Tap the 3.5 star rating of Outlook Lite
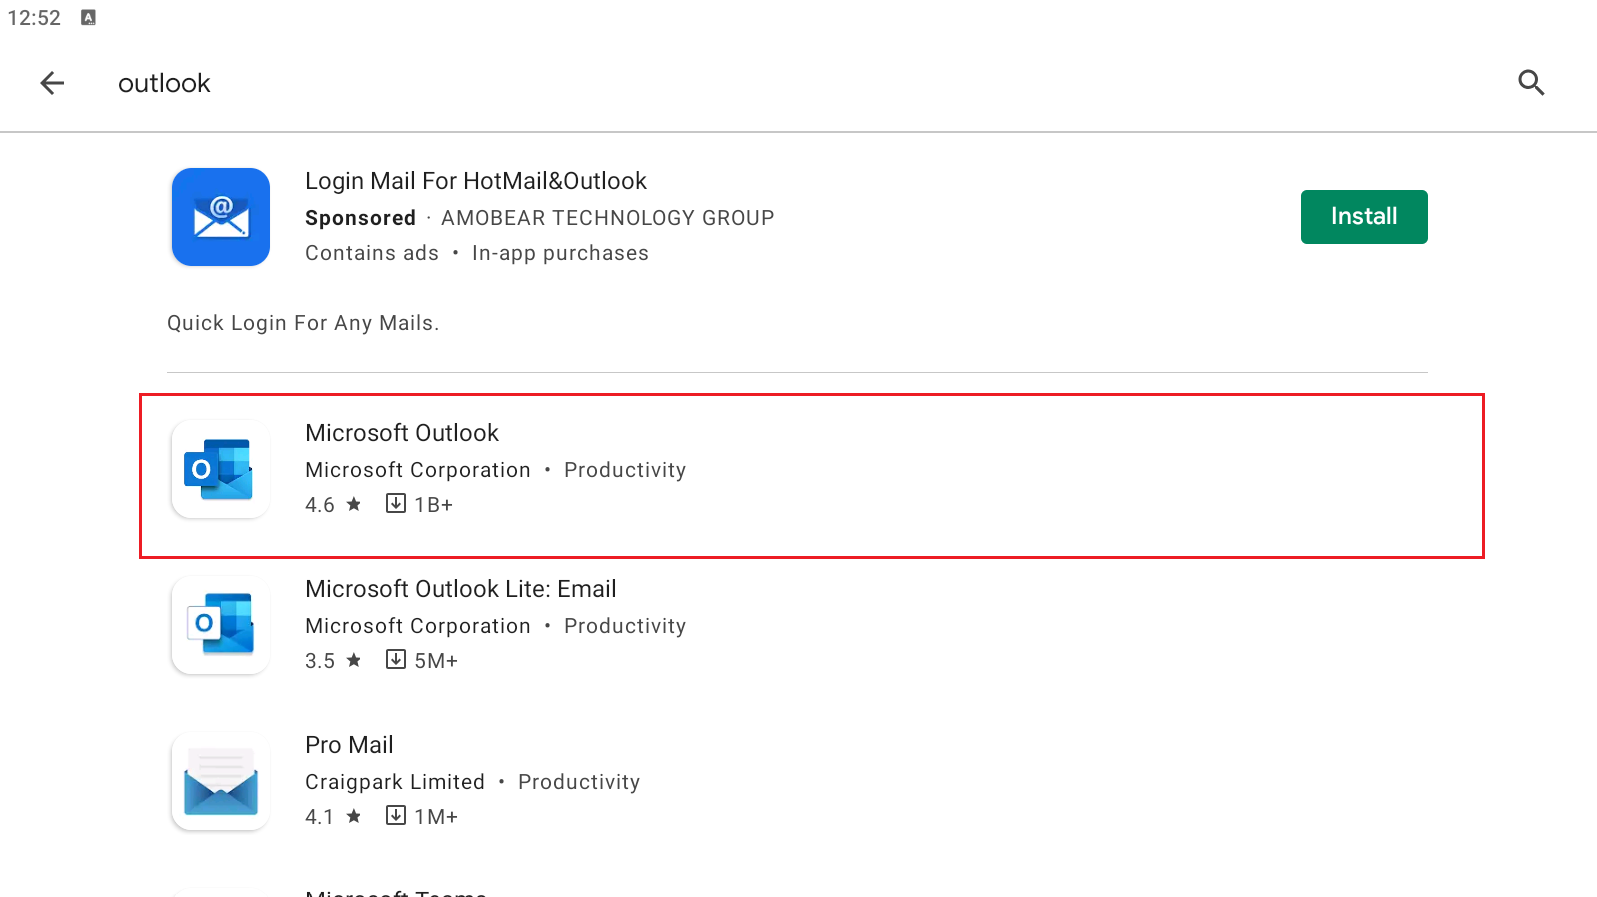The image size is (1597, 897). pyautogui.click(x=332, y=661)
